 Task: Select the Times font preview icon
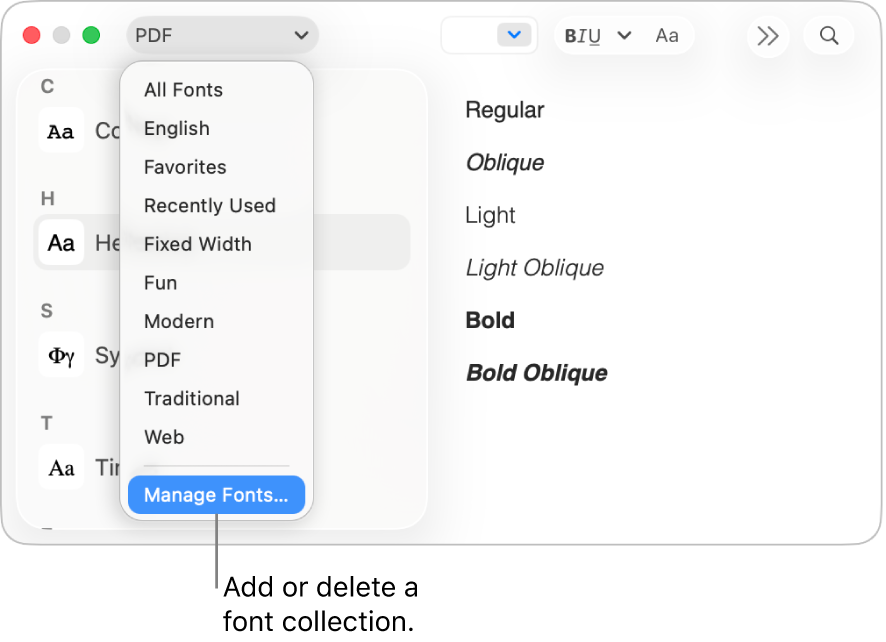(x=61, y=467)
